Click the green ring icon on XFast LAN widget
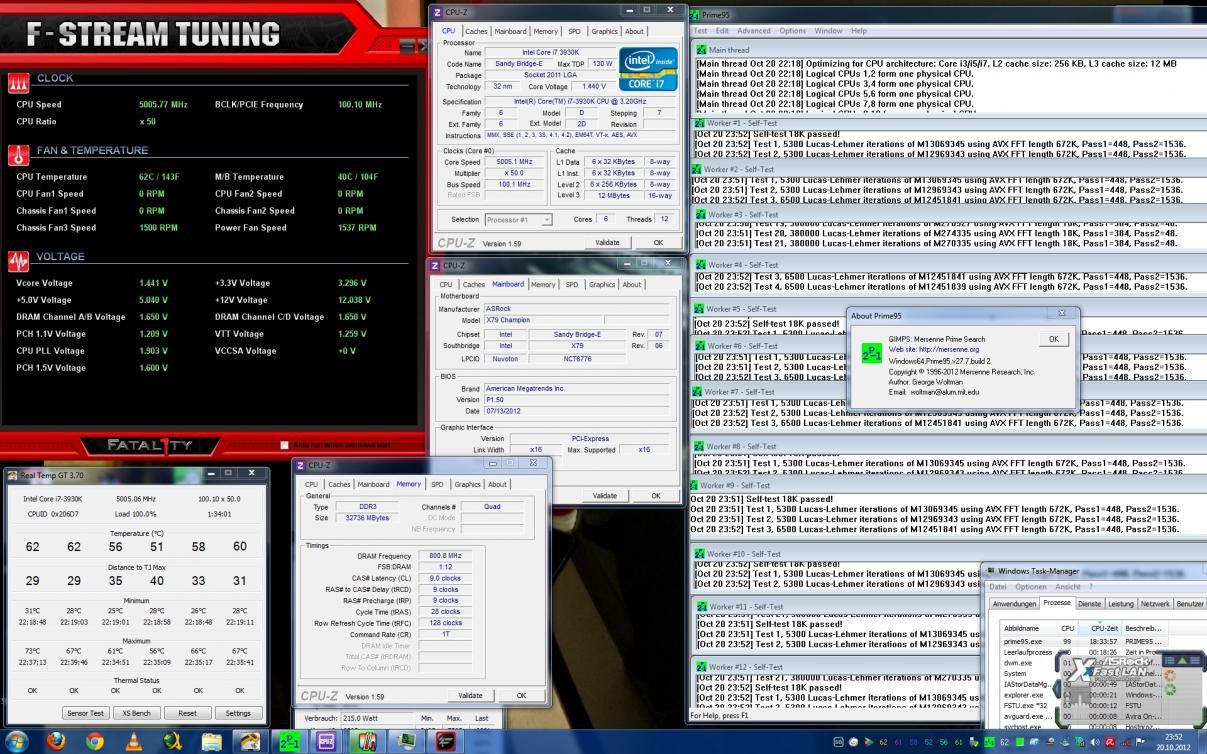 (1170, 691)
